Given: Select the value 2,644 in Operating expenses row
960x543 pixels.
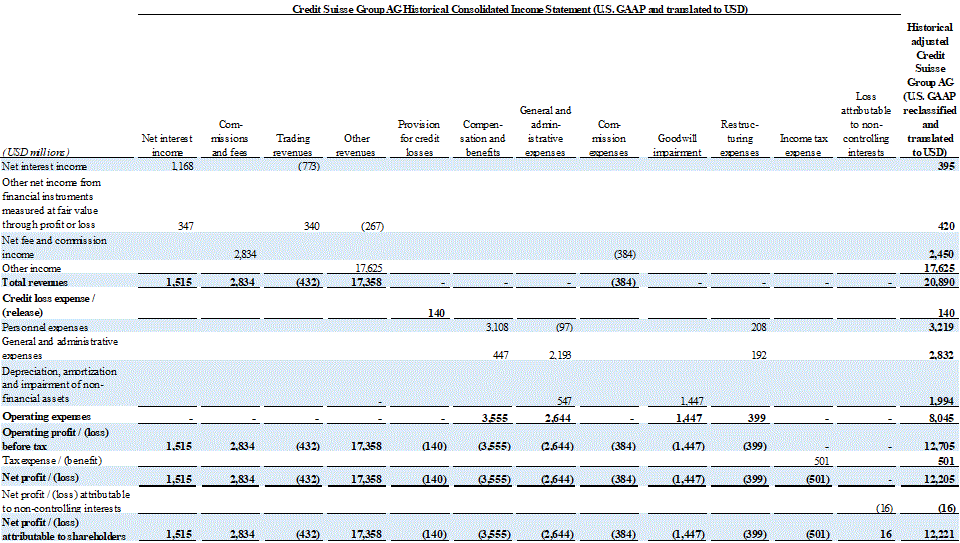Looking at the screenshot, I should [x=558, y=418].
